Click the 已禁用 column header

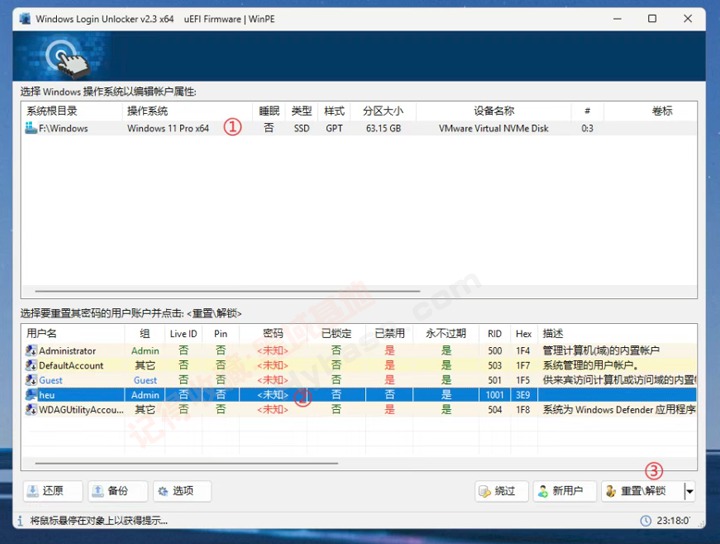390,333
